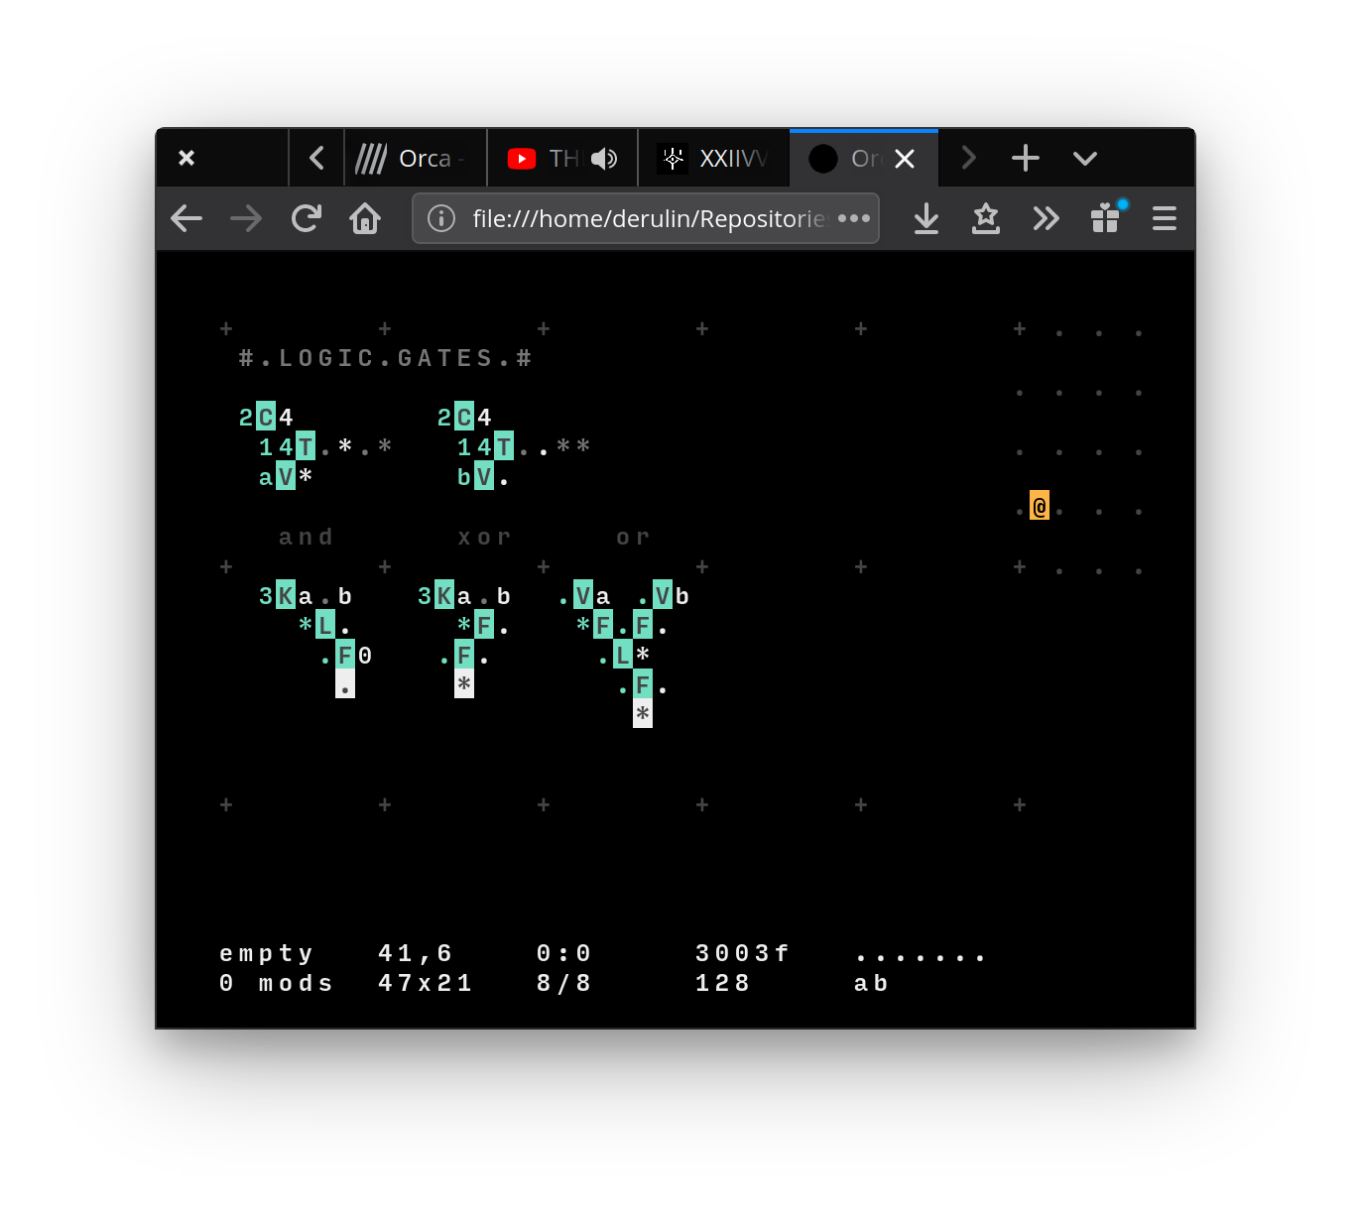Mute the YouTube tab audio
Screen dimensions: 1351x1212
coord(604,159)
